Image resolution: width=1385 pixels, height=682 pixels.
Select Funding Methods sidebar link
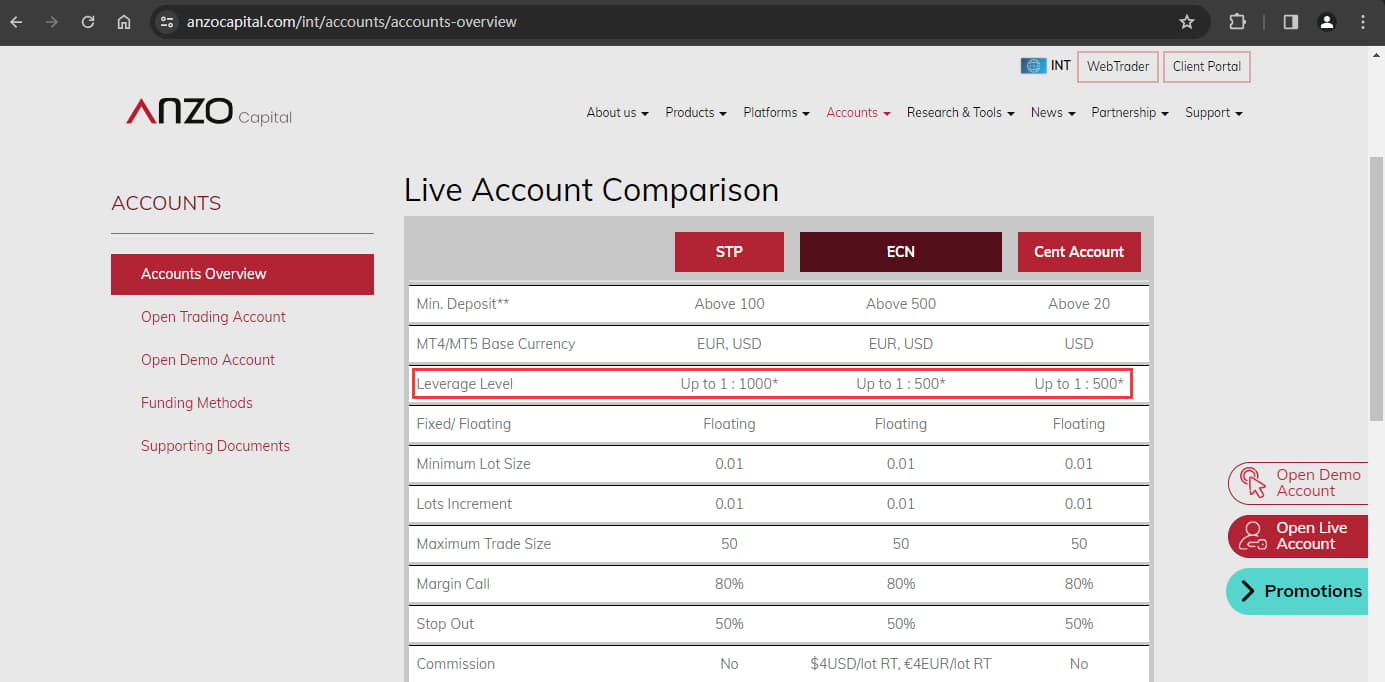tap(197, 403)
